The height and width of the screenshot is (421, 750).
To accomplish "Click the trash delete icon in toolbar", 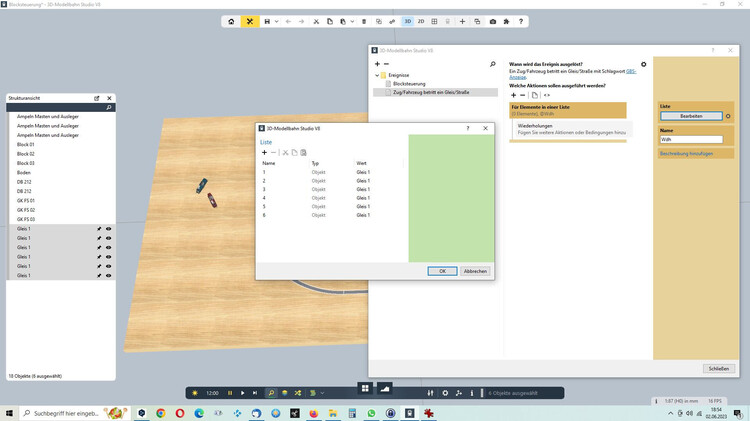I will click(x=363, y=20).
